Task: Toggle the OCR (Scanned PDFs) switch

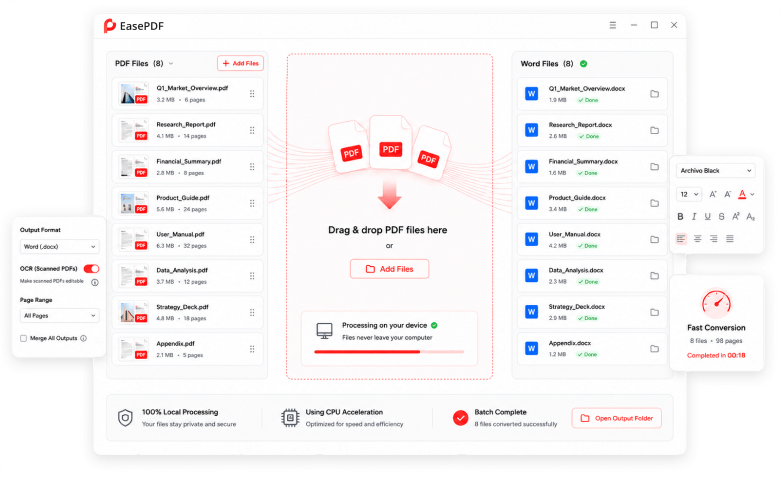Action: tap(92, 269)
